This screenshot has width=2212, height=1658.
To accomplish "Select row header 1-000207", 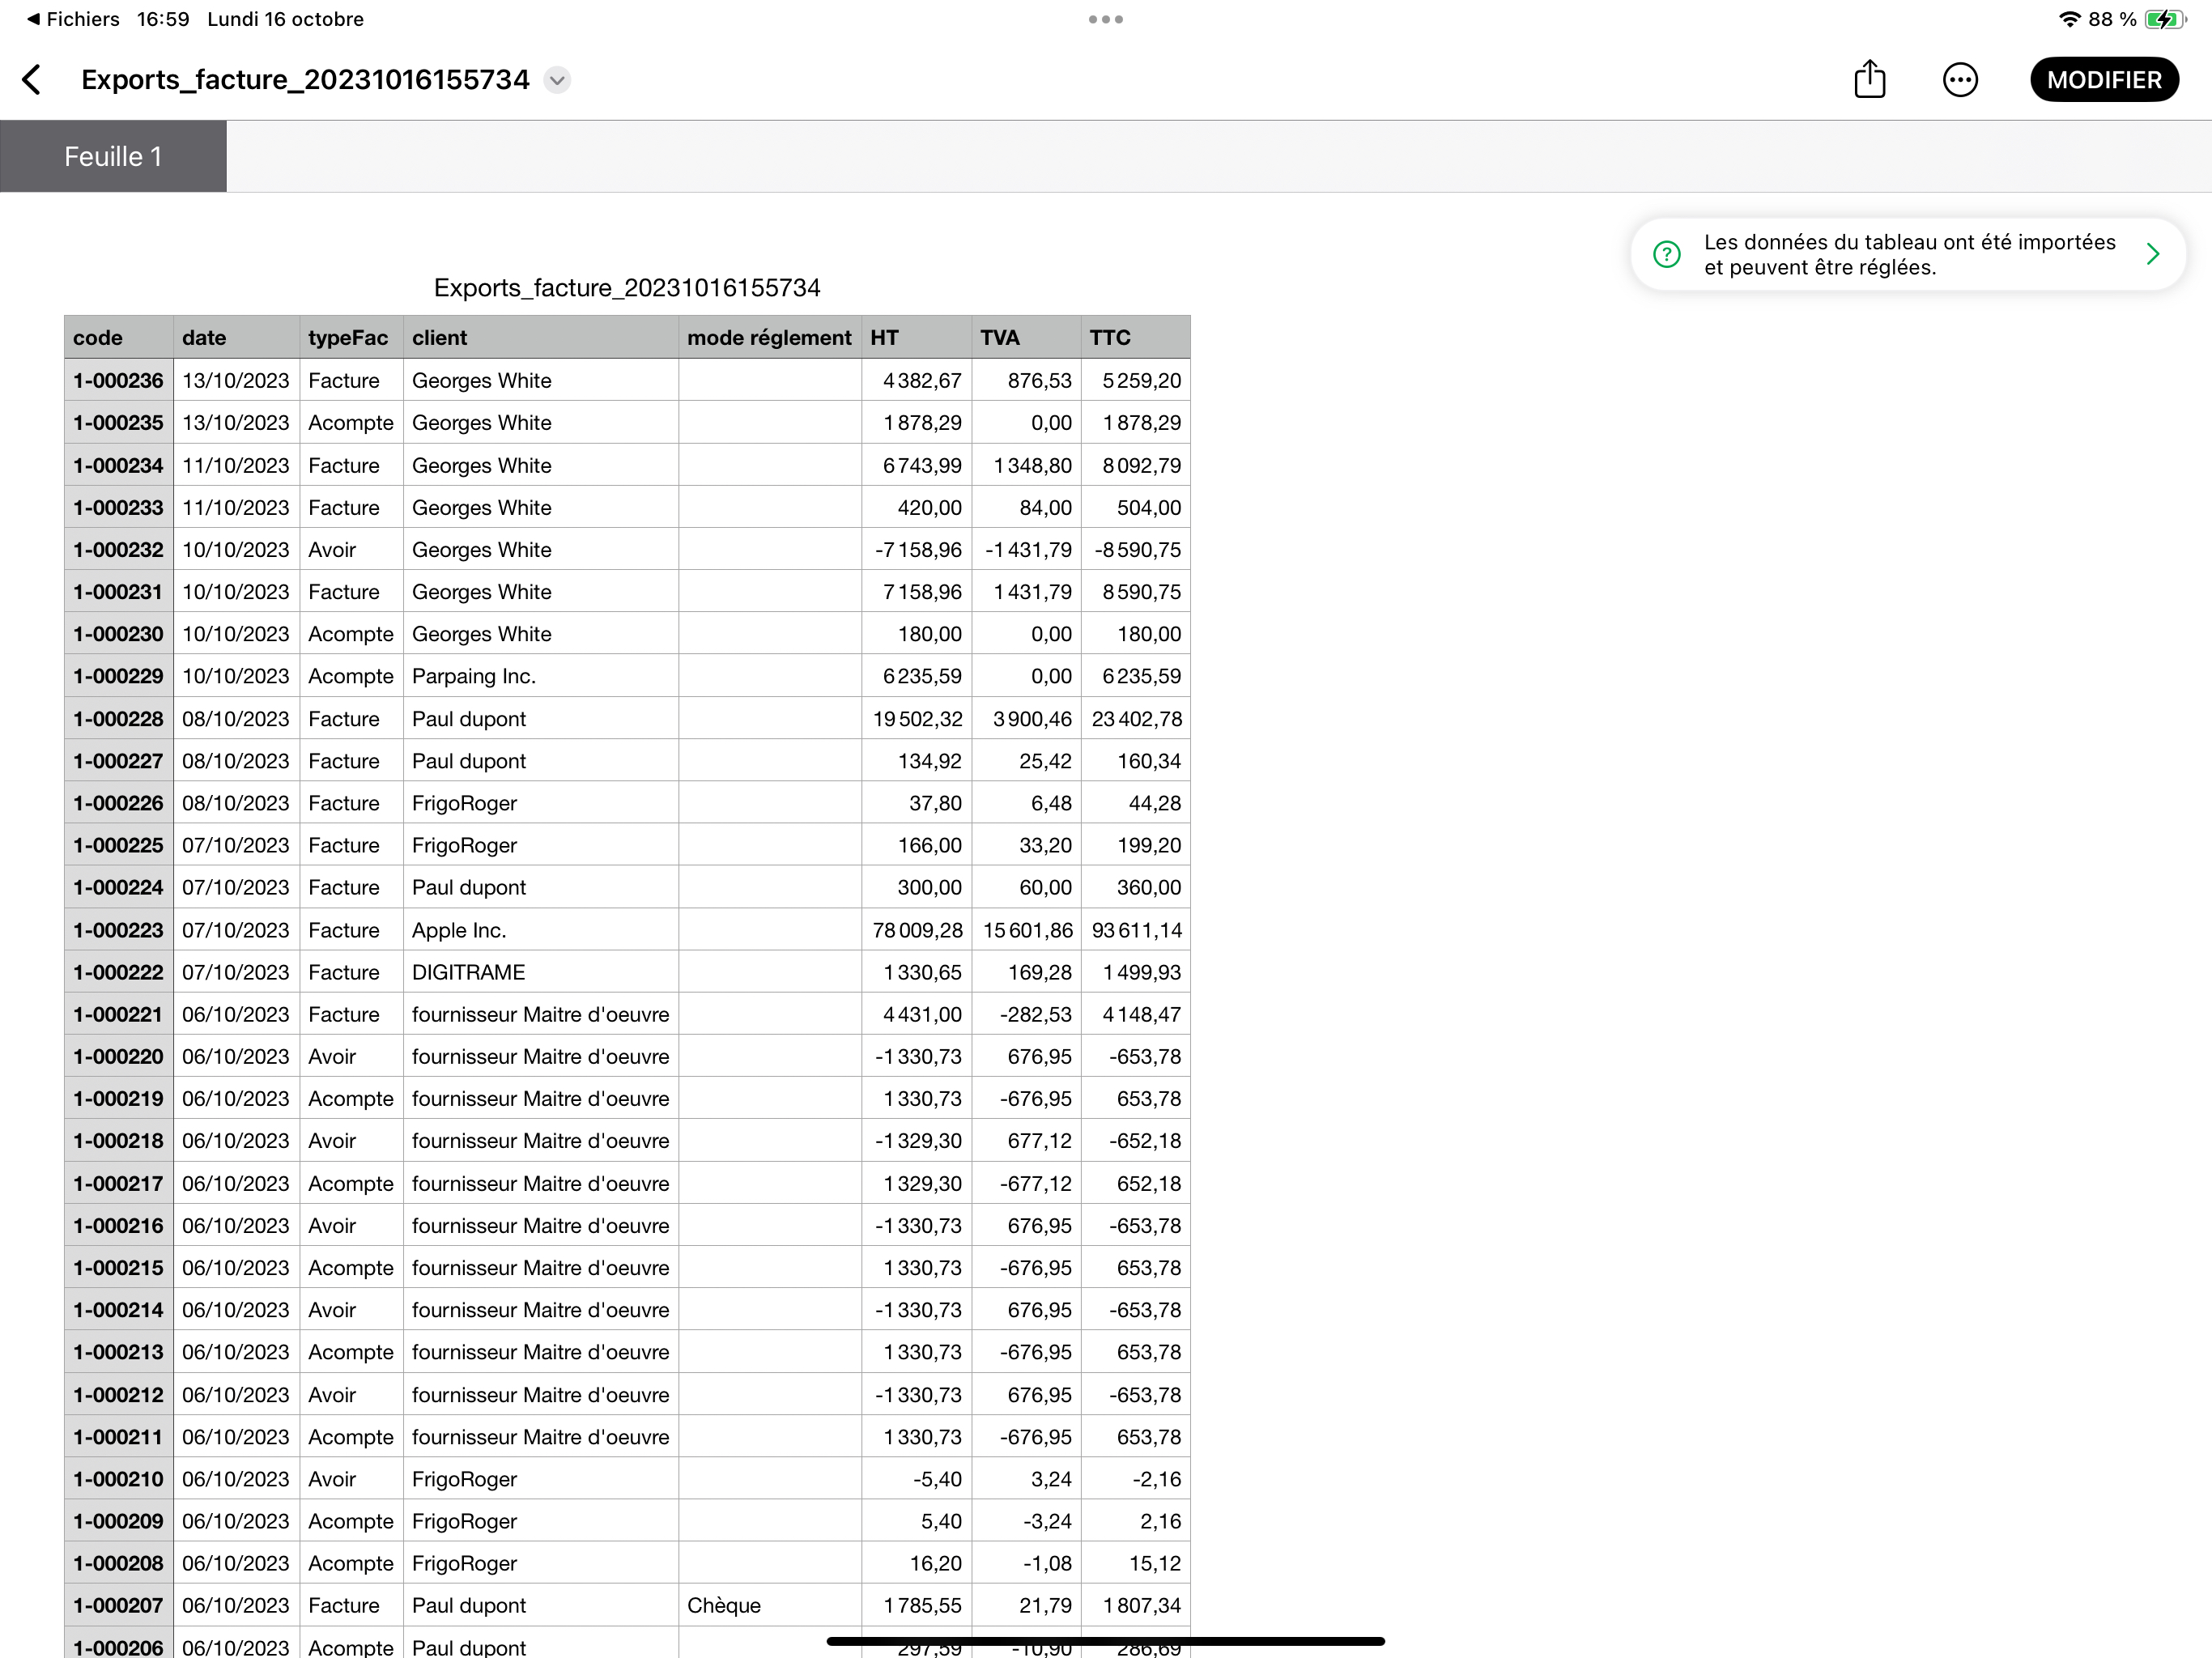I will 119,1605.
